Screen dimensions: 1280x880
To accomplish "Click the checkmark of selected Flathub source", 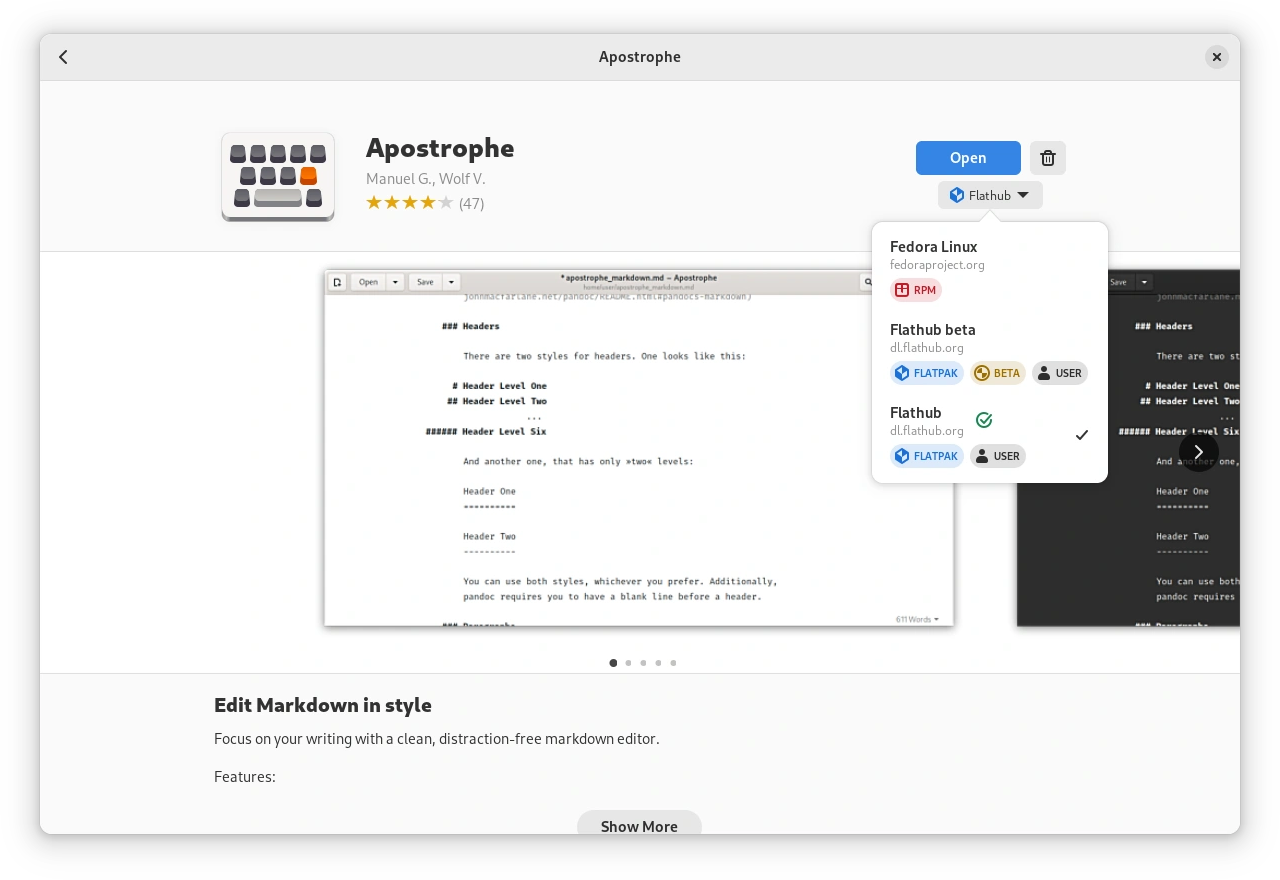I will pos(1082,435).
